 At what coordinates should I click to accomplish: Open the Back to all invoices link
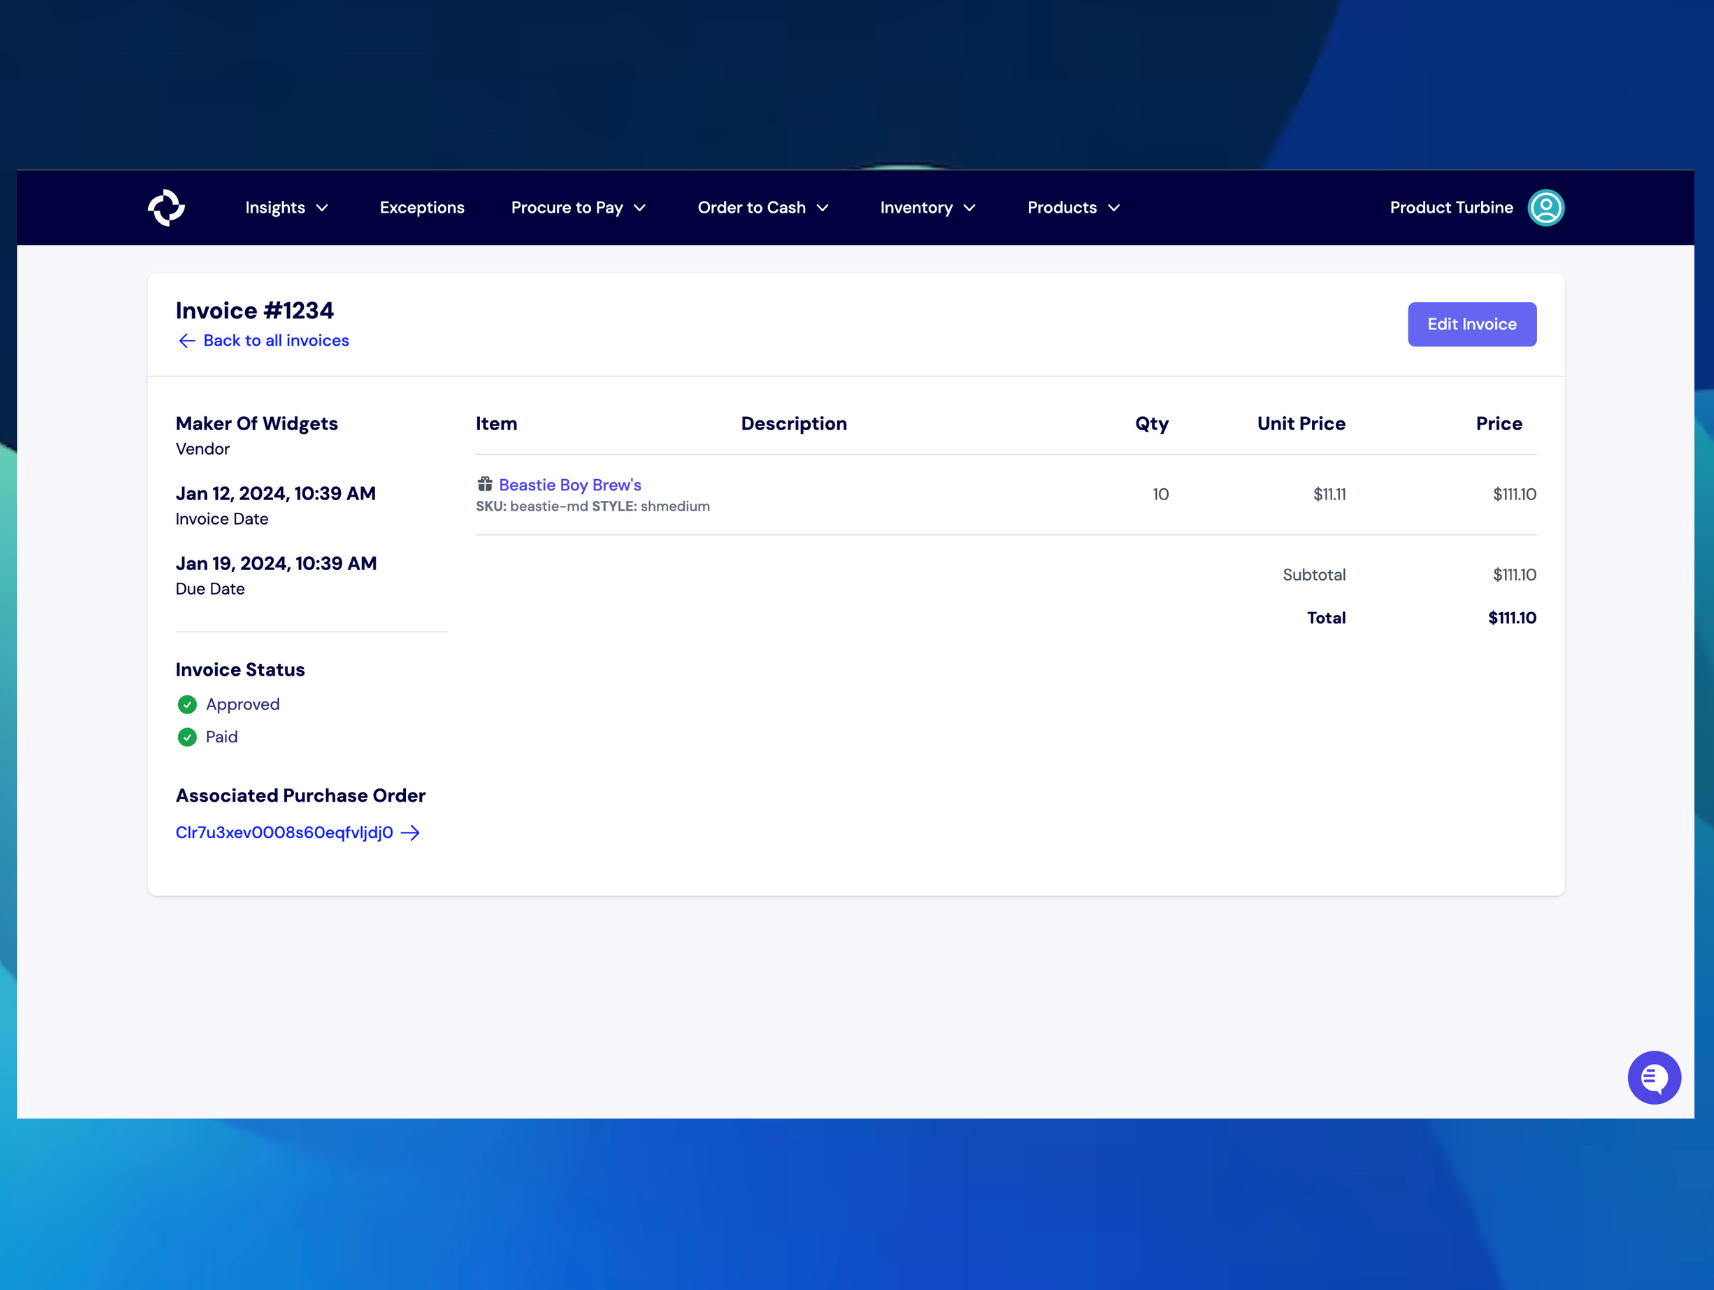(x=276, y=340)
